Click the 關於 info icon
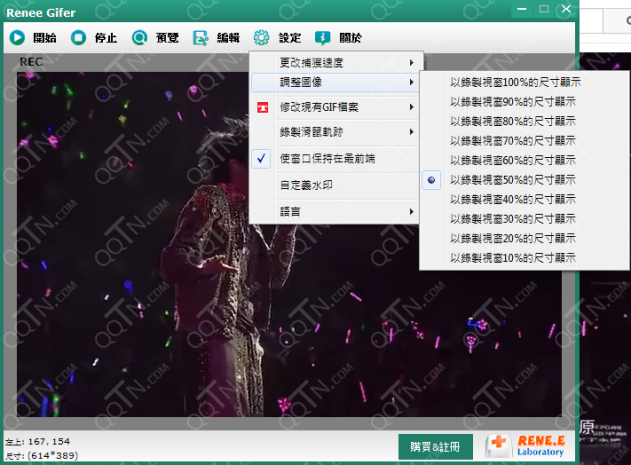 click(322, 38)
